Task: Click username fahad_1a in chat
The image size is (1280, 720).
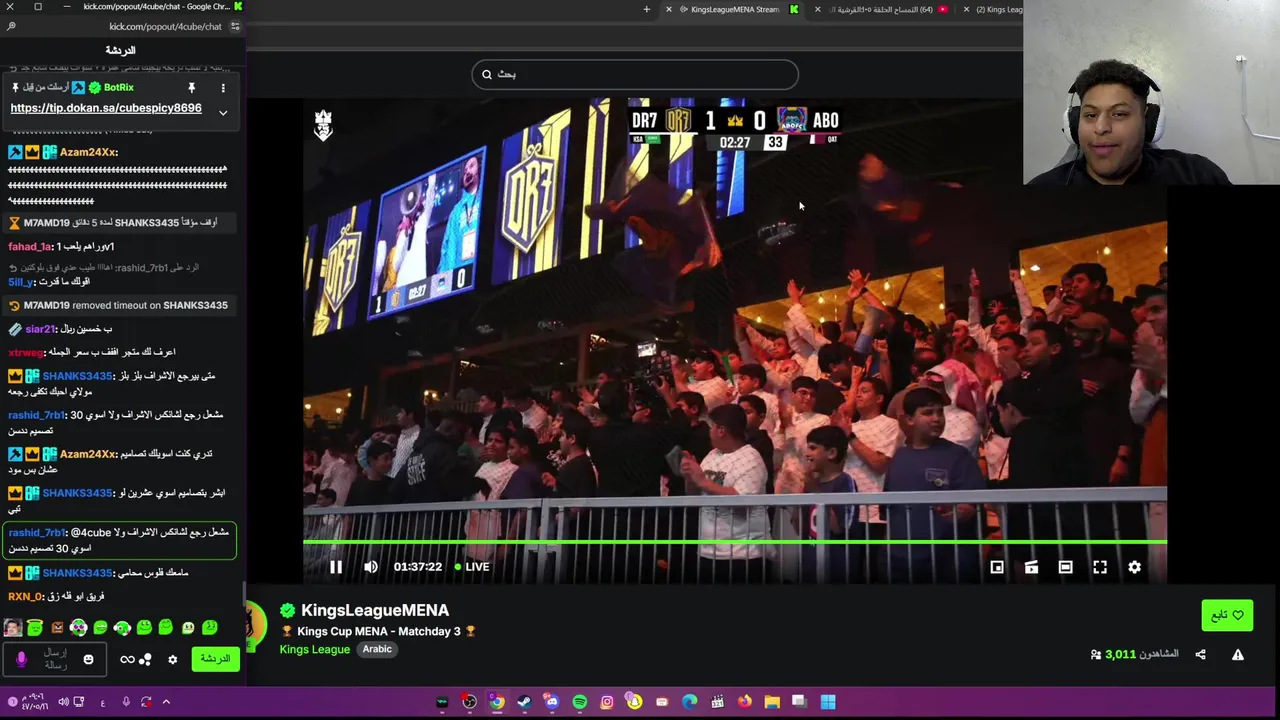Action: pyautogui.click(x=29, y=246)
